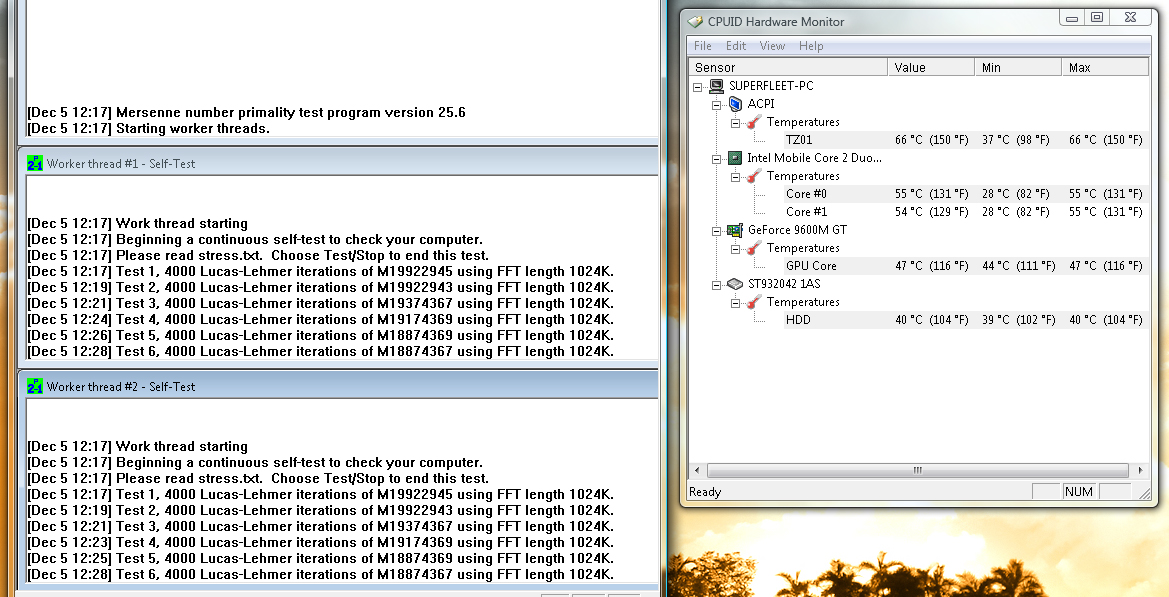
Task: Click the GeForce 9600M GT label
Action: 797,230
